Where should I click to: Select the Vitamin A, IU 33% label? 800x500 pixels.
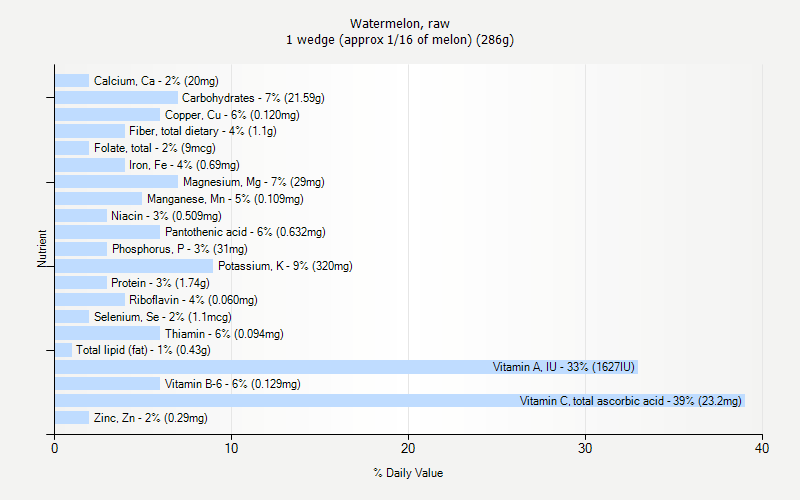[x=564, y=367]
